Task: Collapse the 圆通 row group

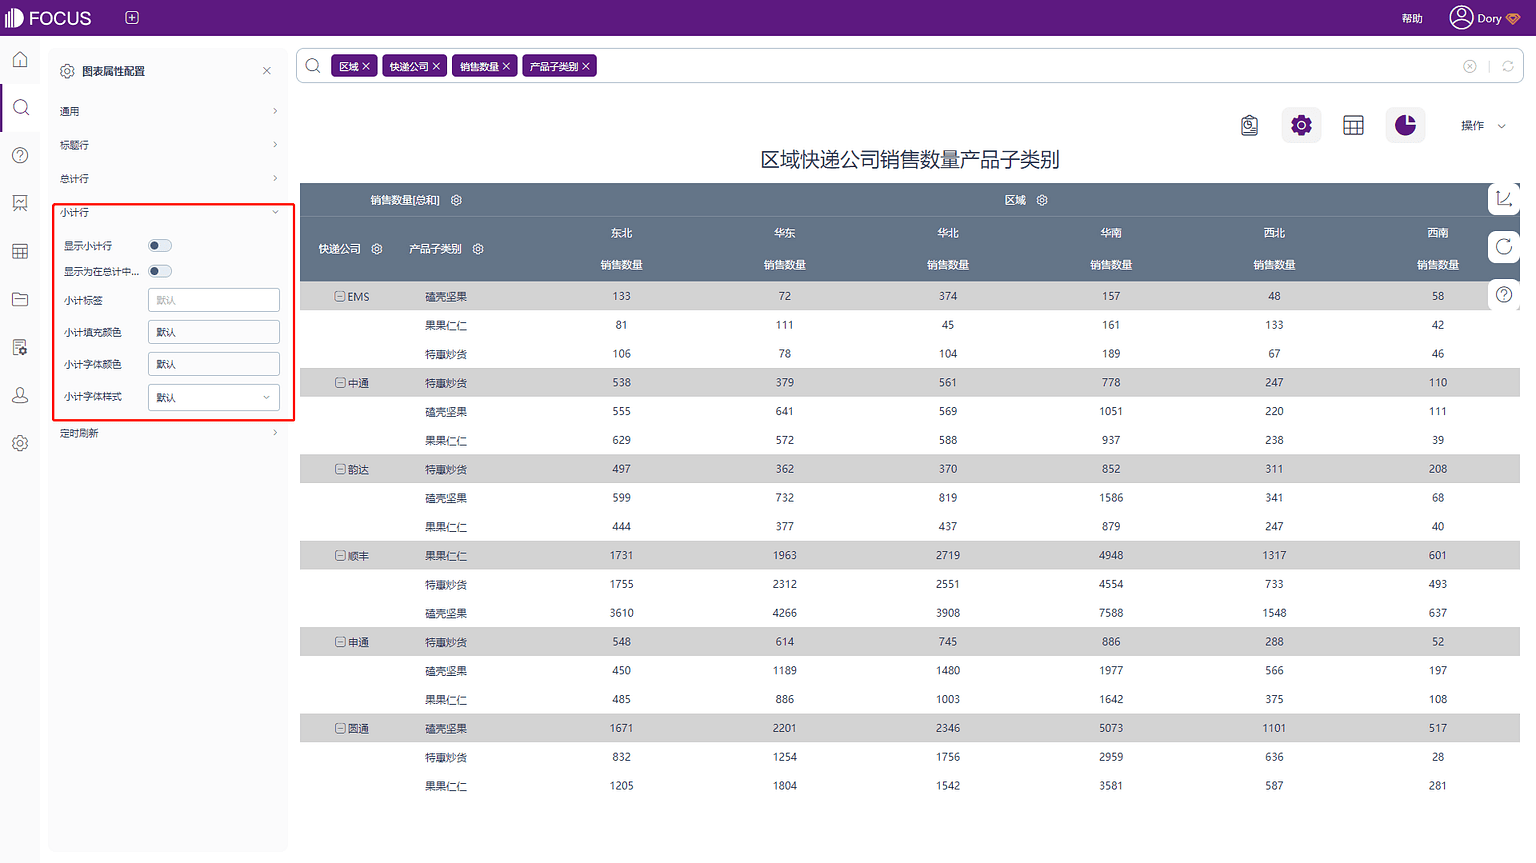Action: (340, 728)
